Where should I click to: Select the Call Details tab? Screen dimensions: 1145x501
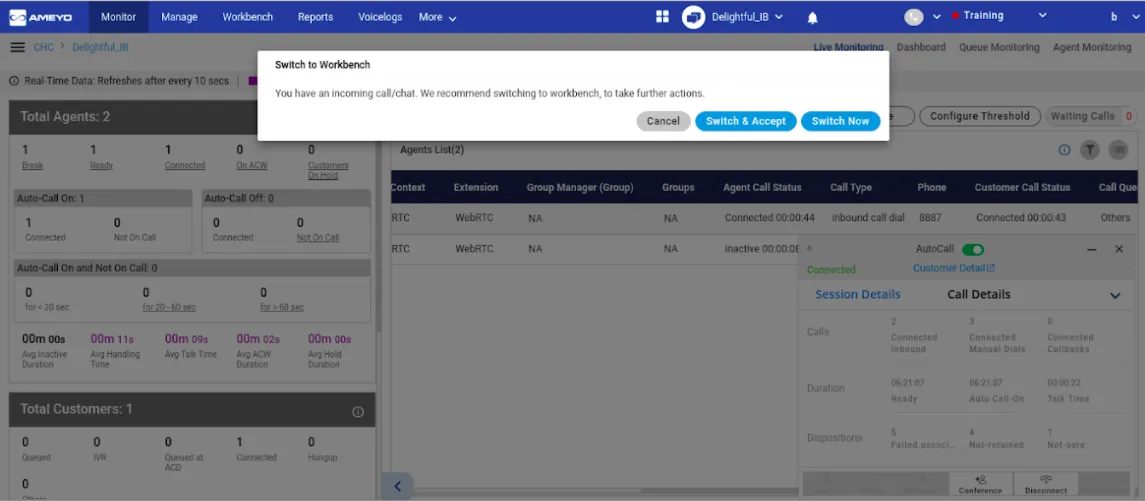[979, 294]
